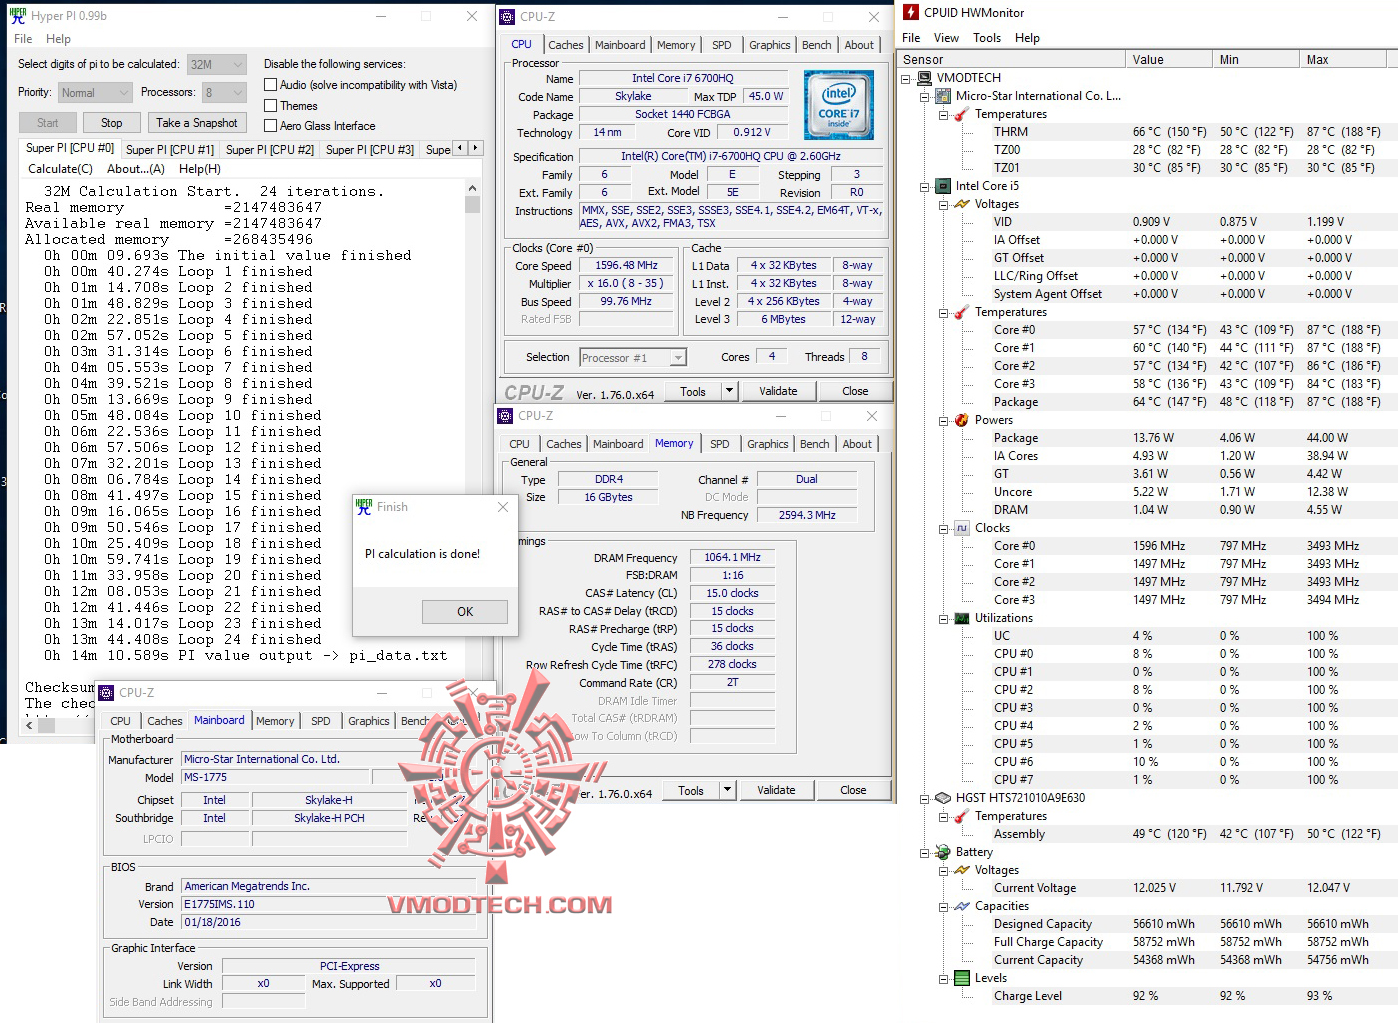
Task: Open the File menu in Hyper PI
Action: tap(23, 39)
